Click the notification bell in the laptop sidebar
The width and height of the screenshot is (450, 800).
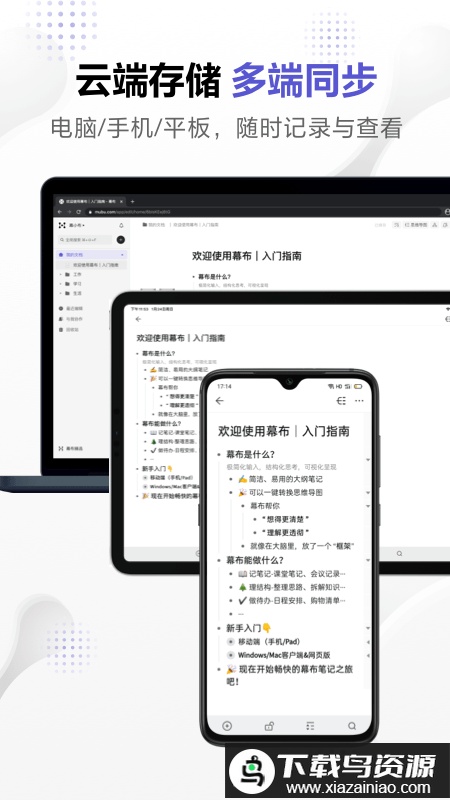pyautogui.click(x=121, y=225)
